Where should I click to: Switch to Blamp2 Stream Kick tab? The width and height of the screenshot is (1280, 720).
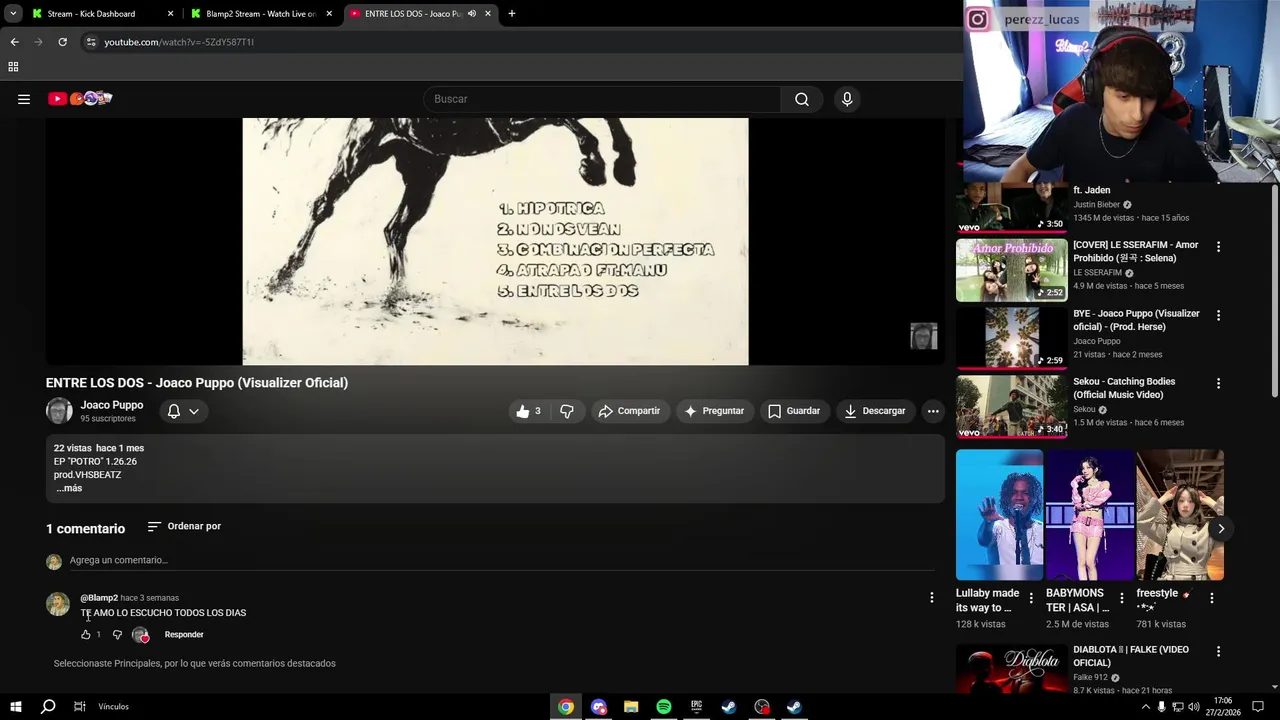[x=261, y=14]
